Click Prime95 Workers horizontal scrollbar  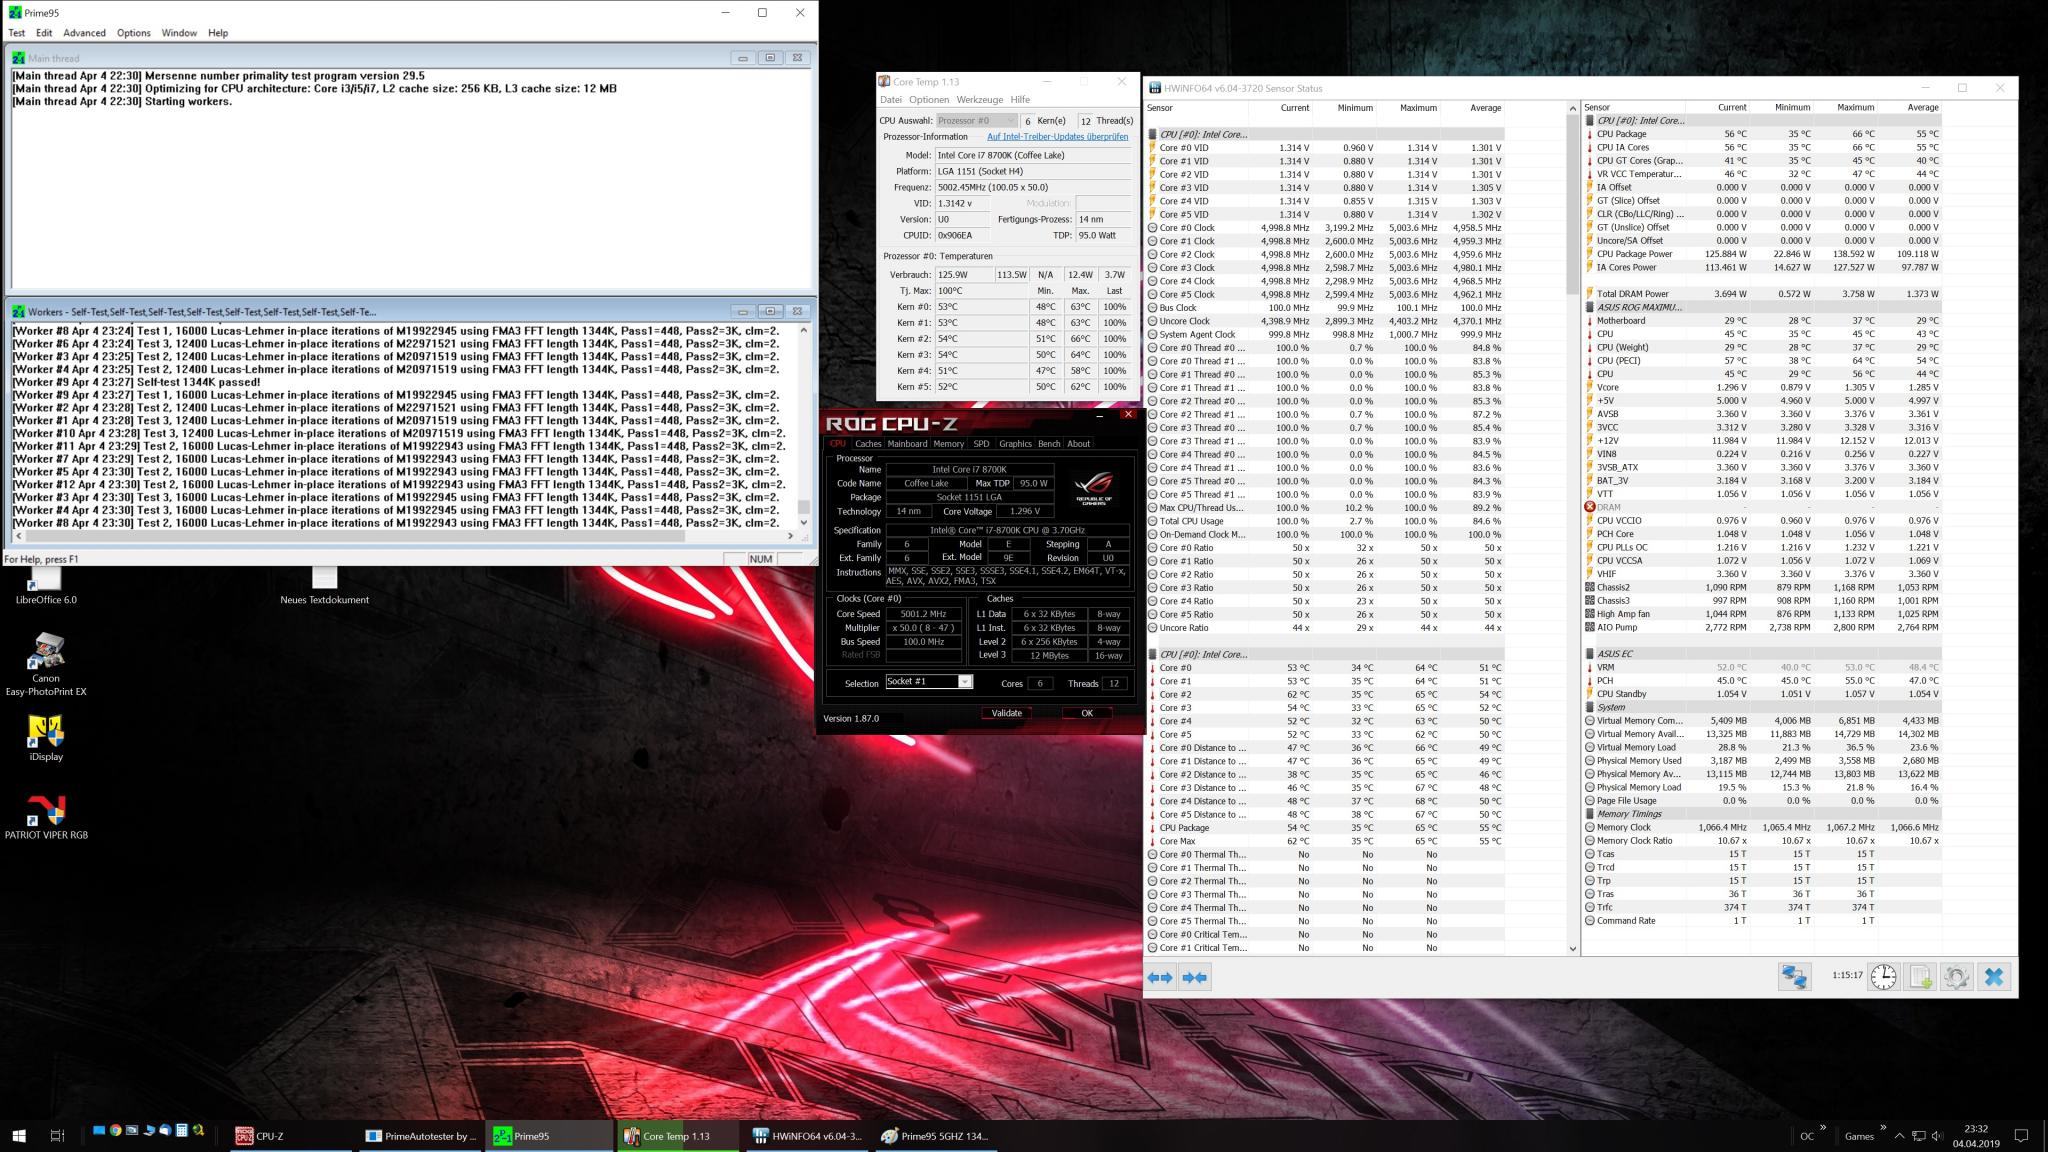pos(406,537)
